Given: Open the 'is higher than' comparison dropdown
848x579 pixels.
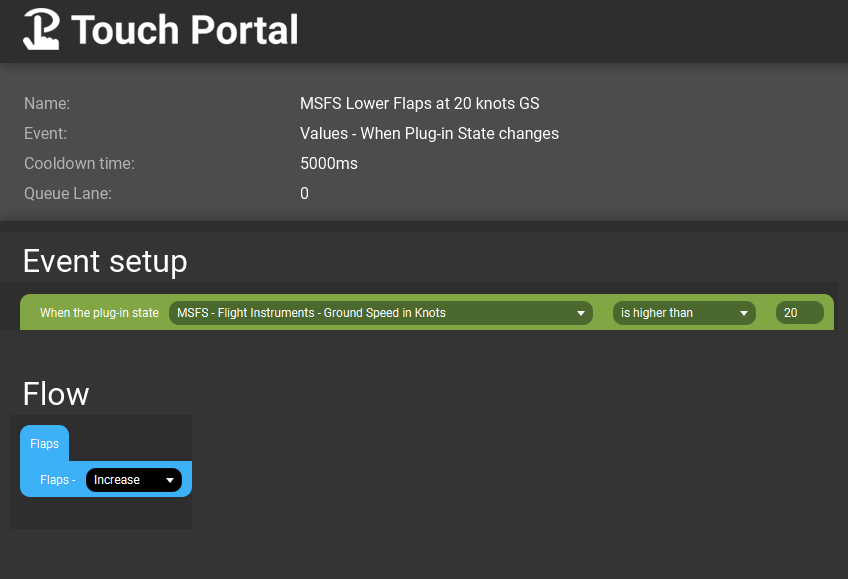Looking at the screenshot, I should coord(684,313).
